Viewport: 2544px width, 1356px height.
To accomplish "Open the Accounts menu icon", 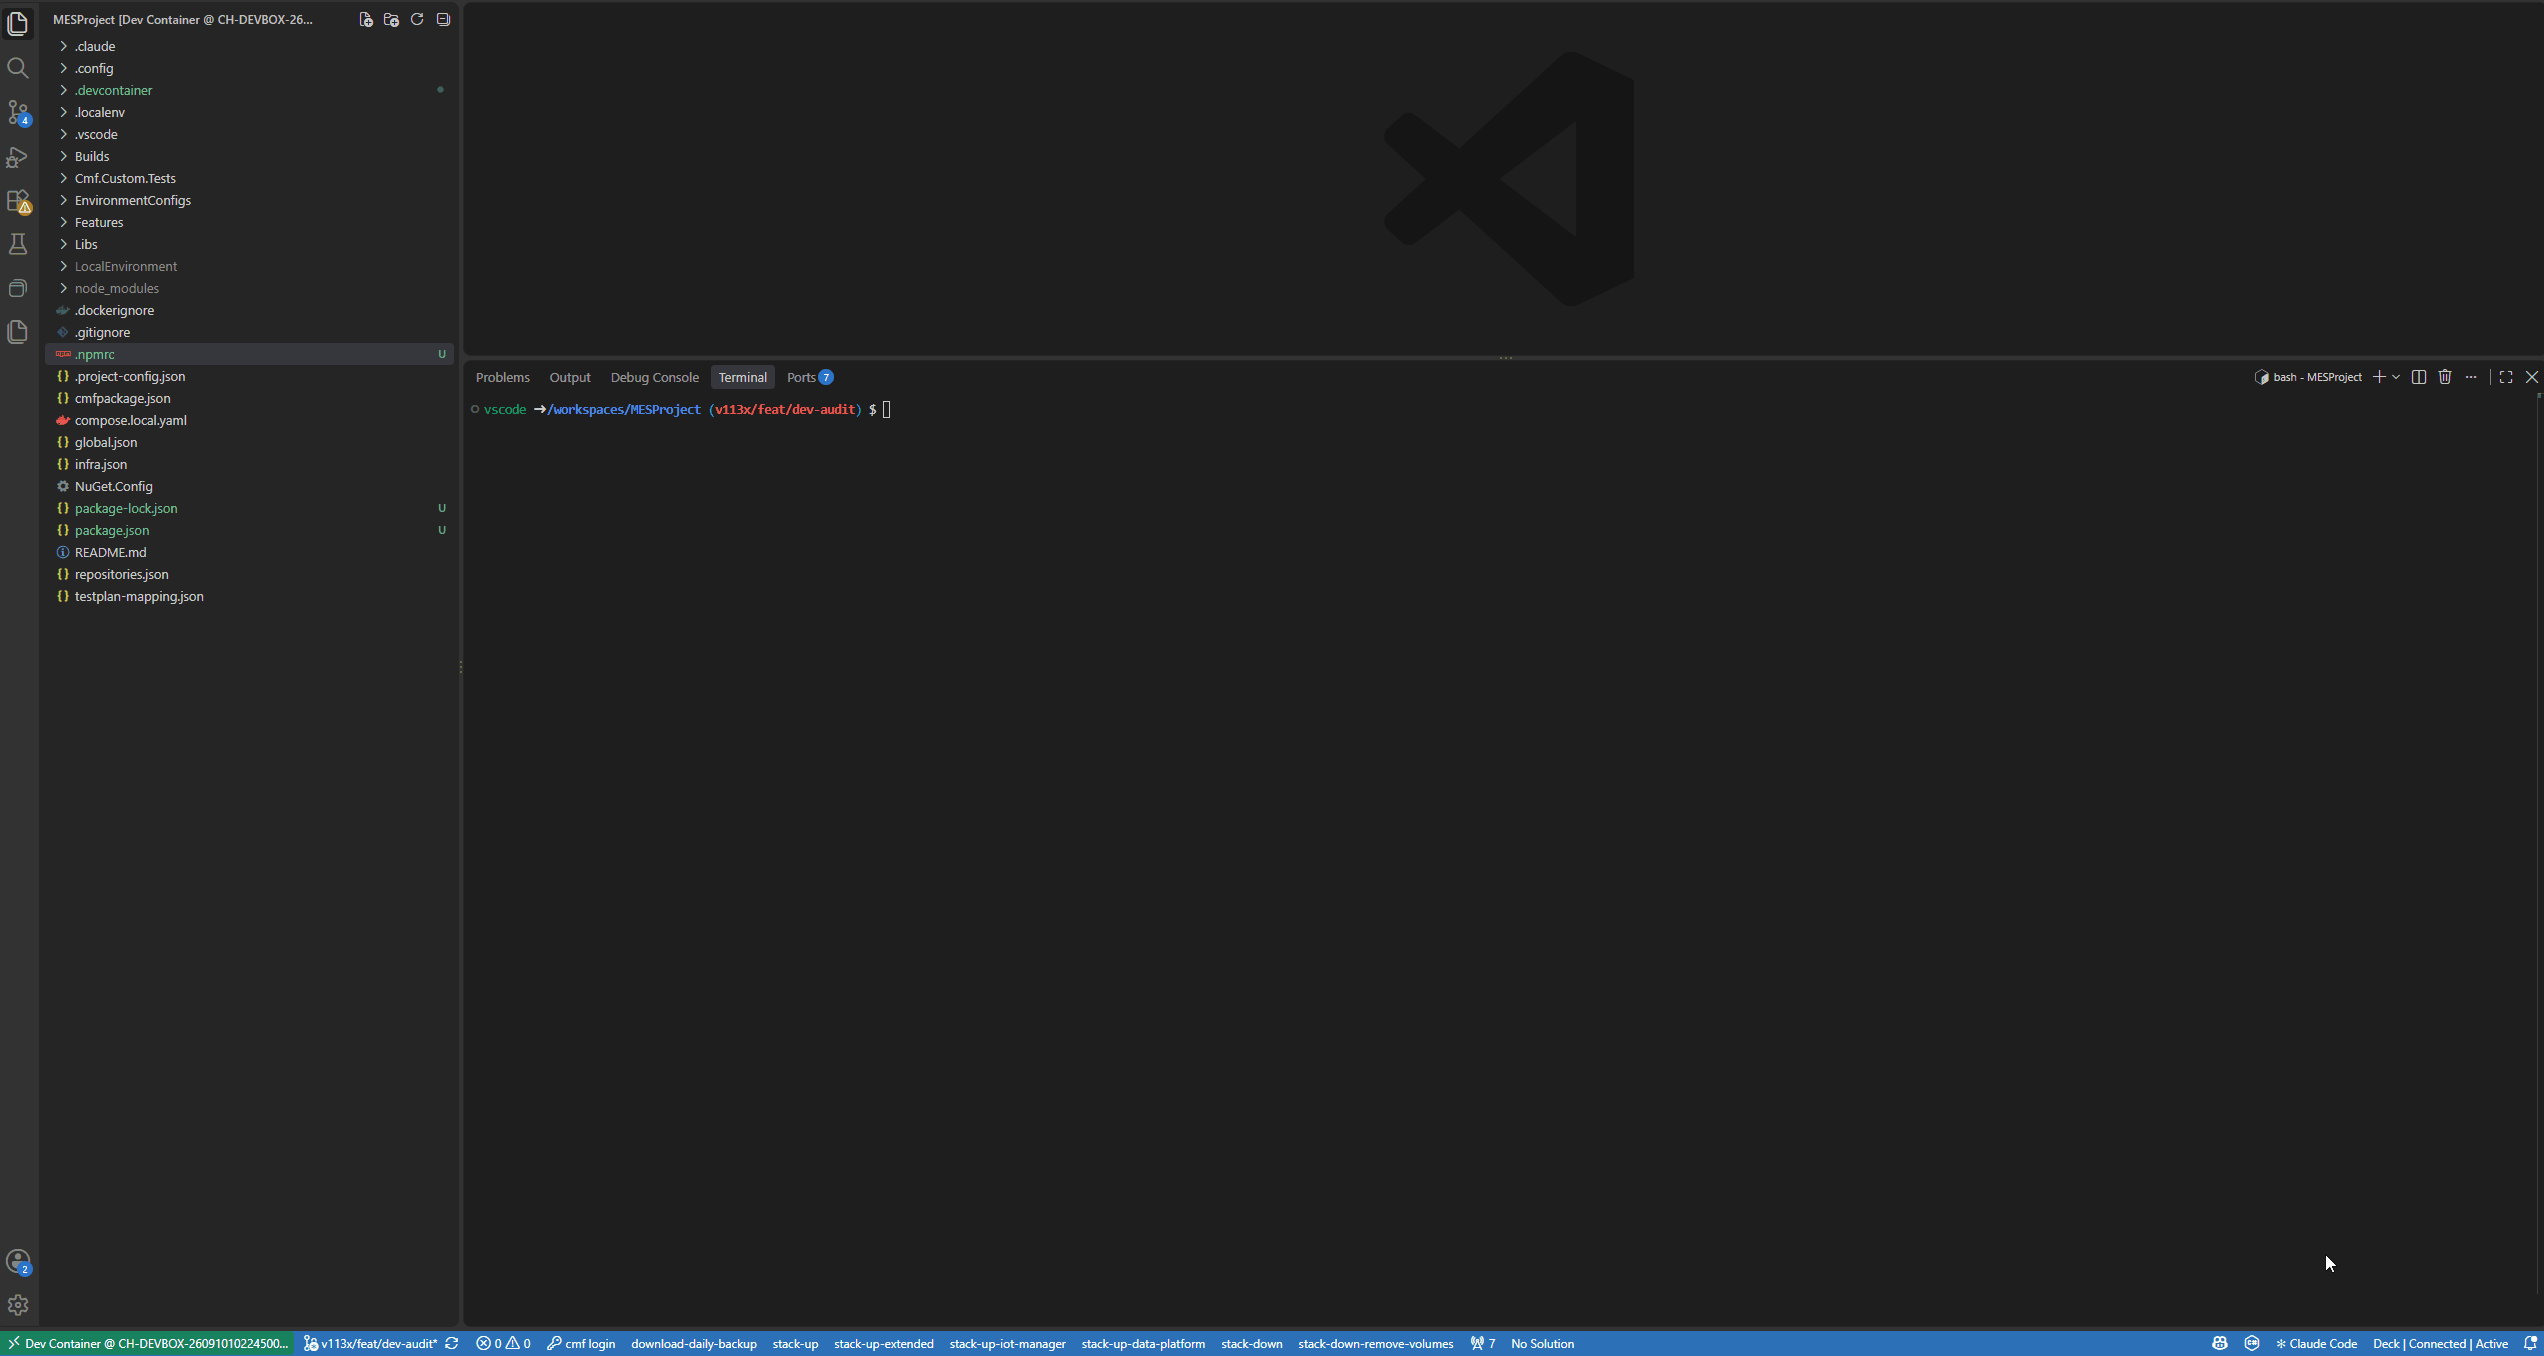I will click(x=18, y=1261).
